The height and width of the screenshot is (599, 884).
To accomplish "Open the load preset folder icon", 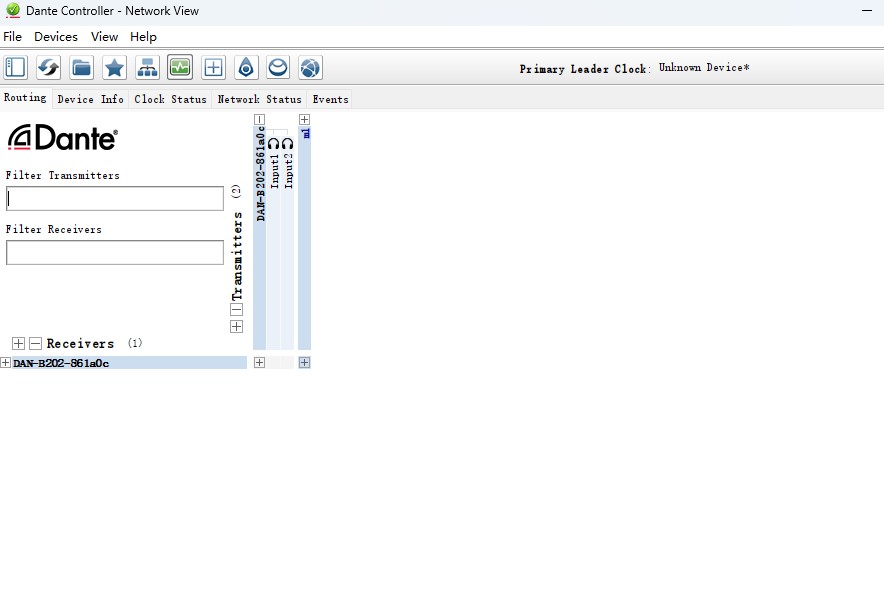I will coord(82,68).
